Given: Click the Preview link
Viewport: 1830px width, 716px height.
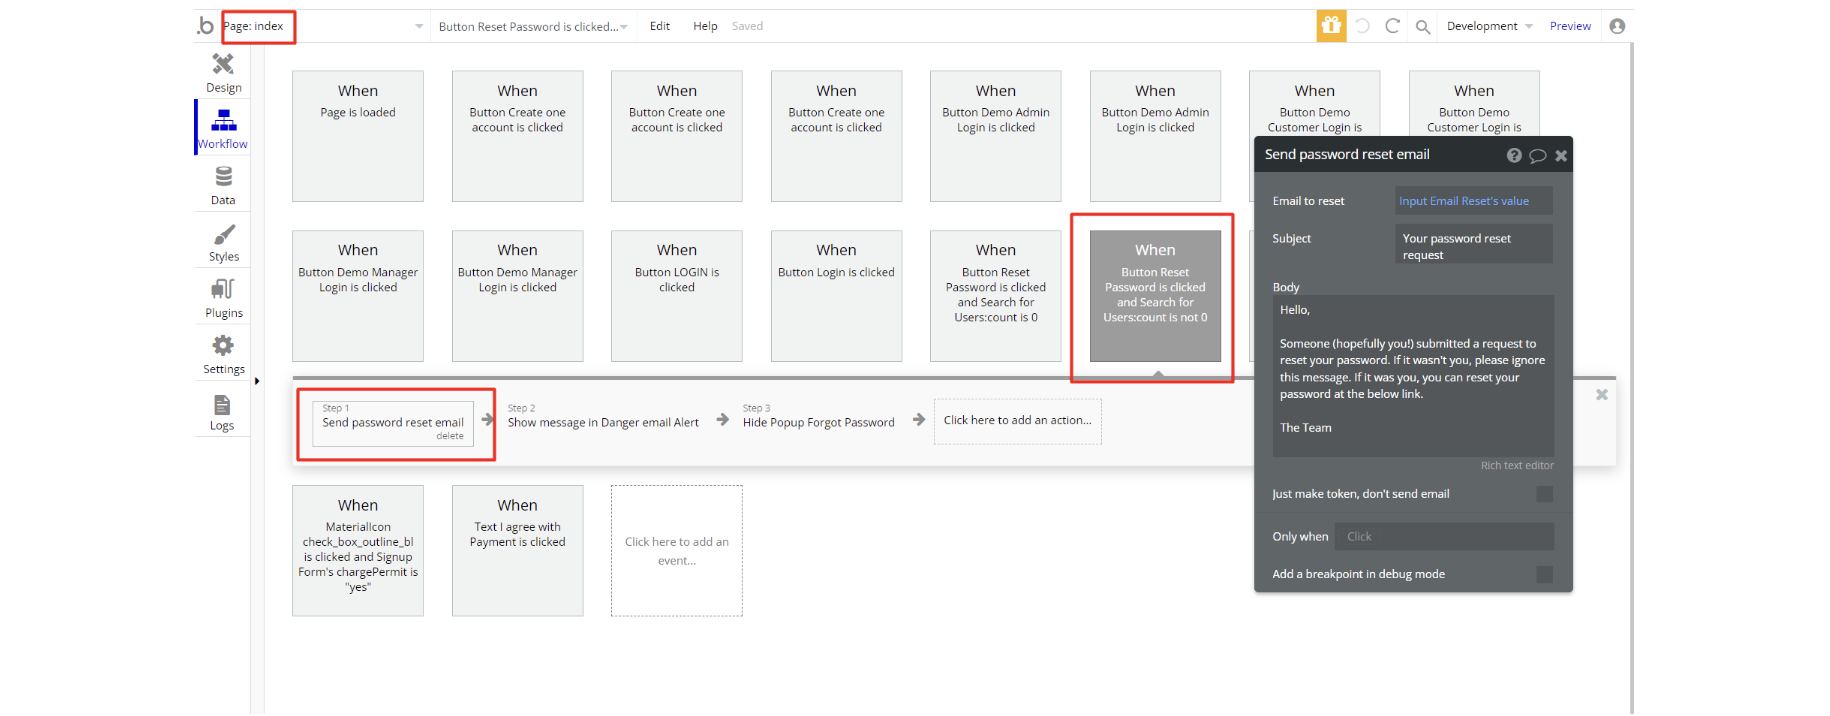Looking at the screenshot, I should click(1570, 26).
